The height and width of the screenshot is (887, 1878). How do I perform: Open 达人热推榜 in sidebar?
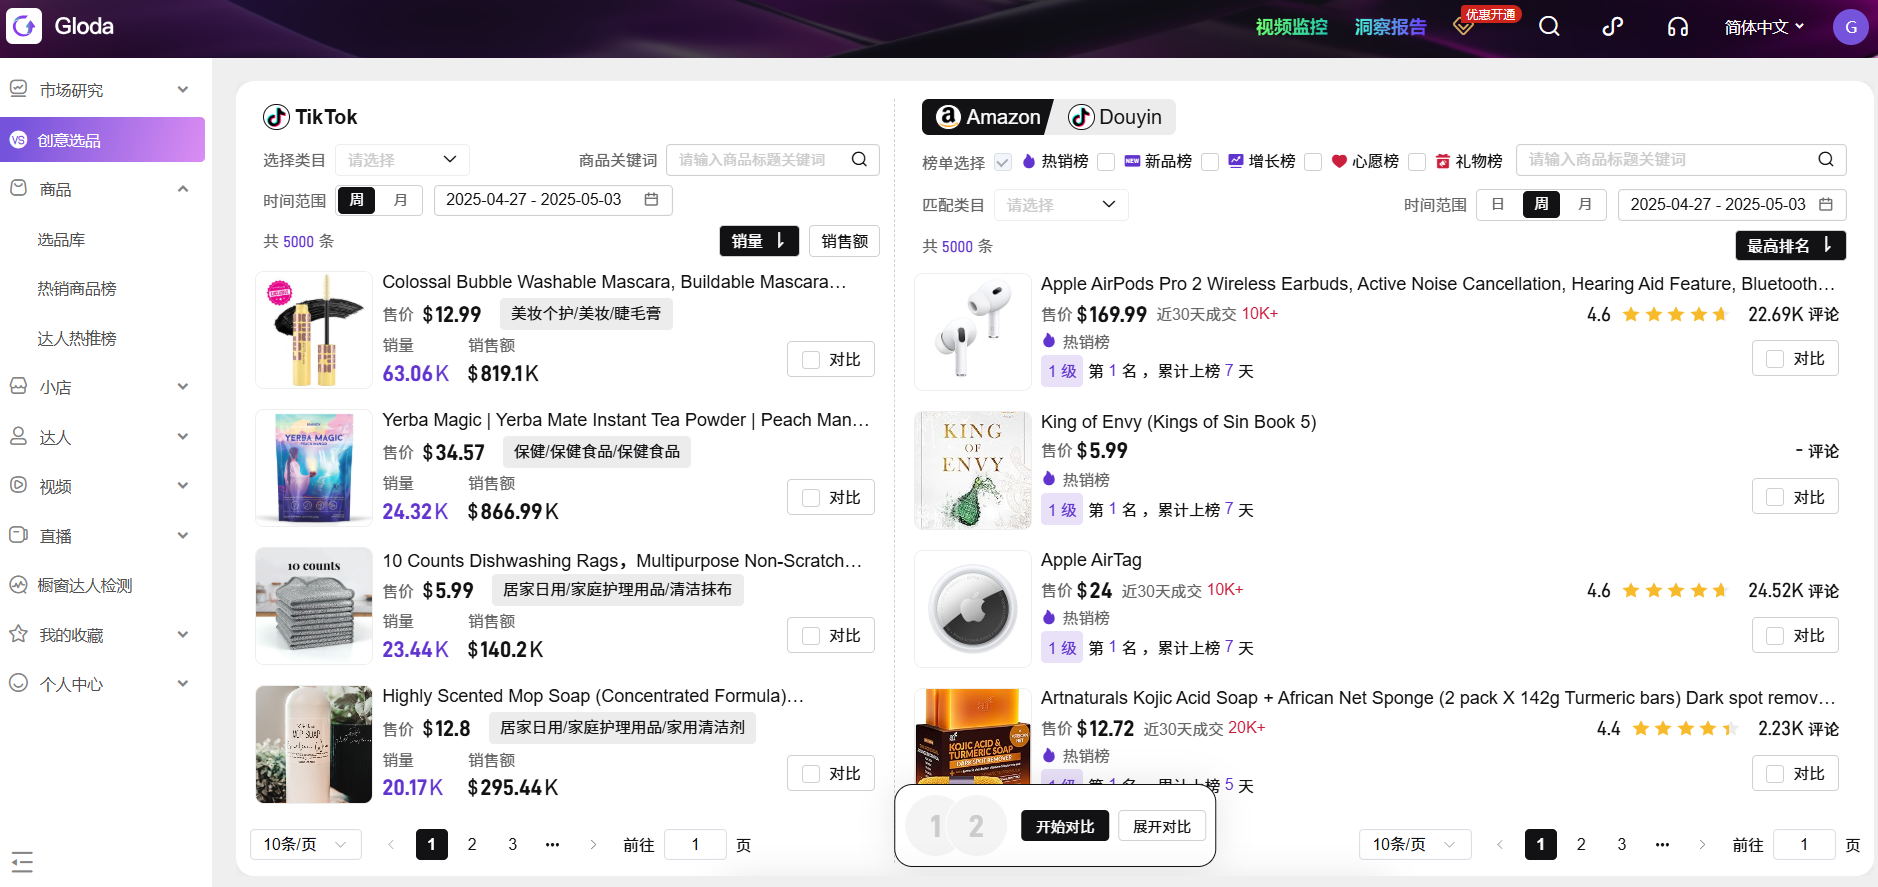click(77, 339)
